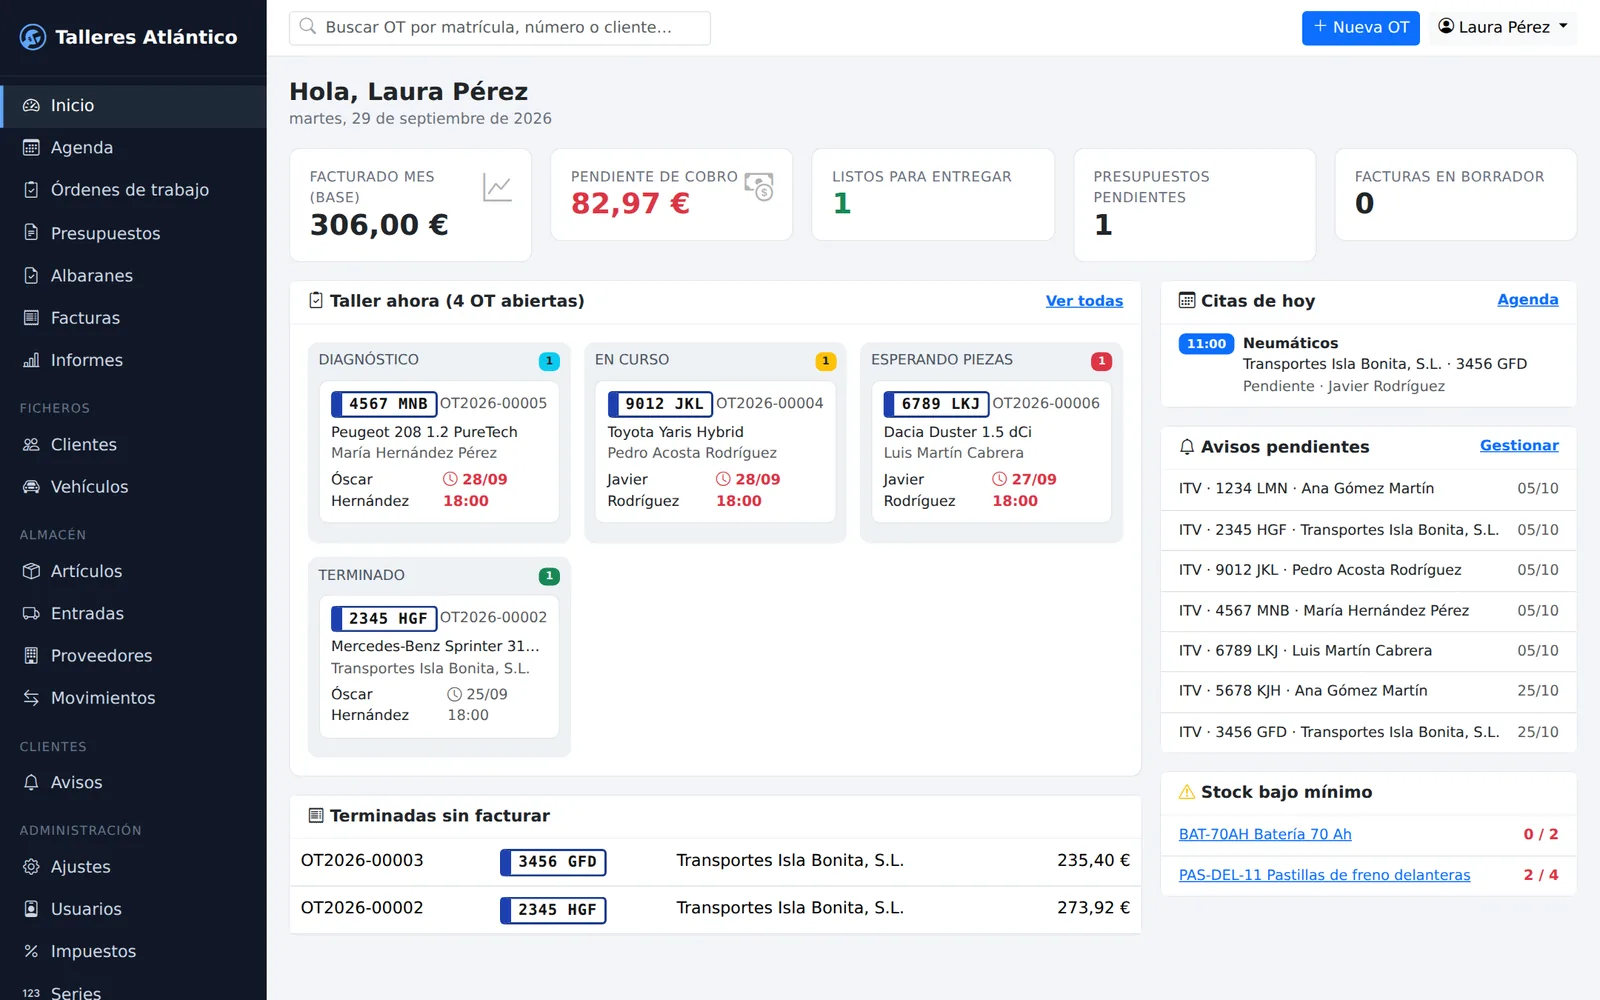This screenshot has width=1600, height=1000.
Task: Click aviso ITV 1234 LMN Ana Gómez Martín
Action: (1368, 488)
